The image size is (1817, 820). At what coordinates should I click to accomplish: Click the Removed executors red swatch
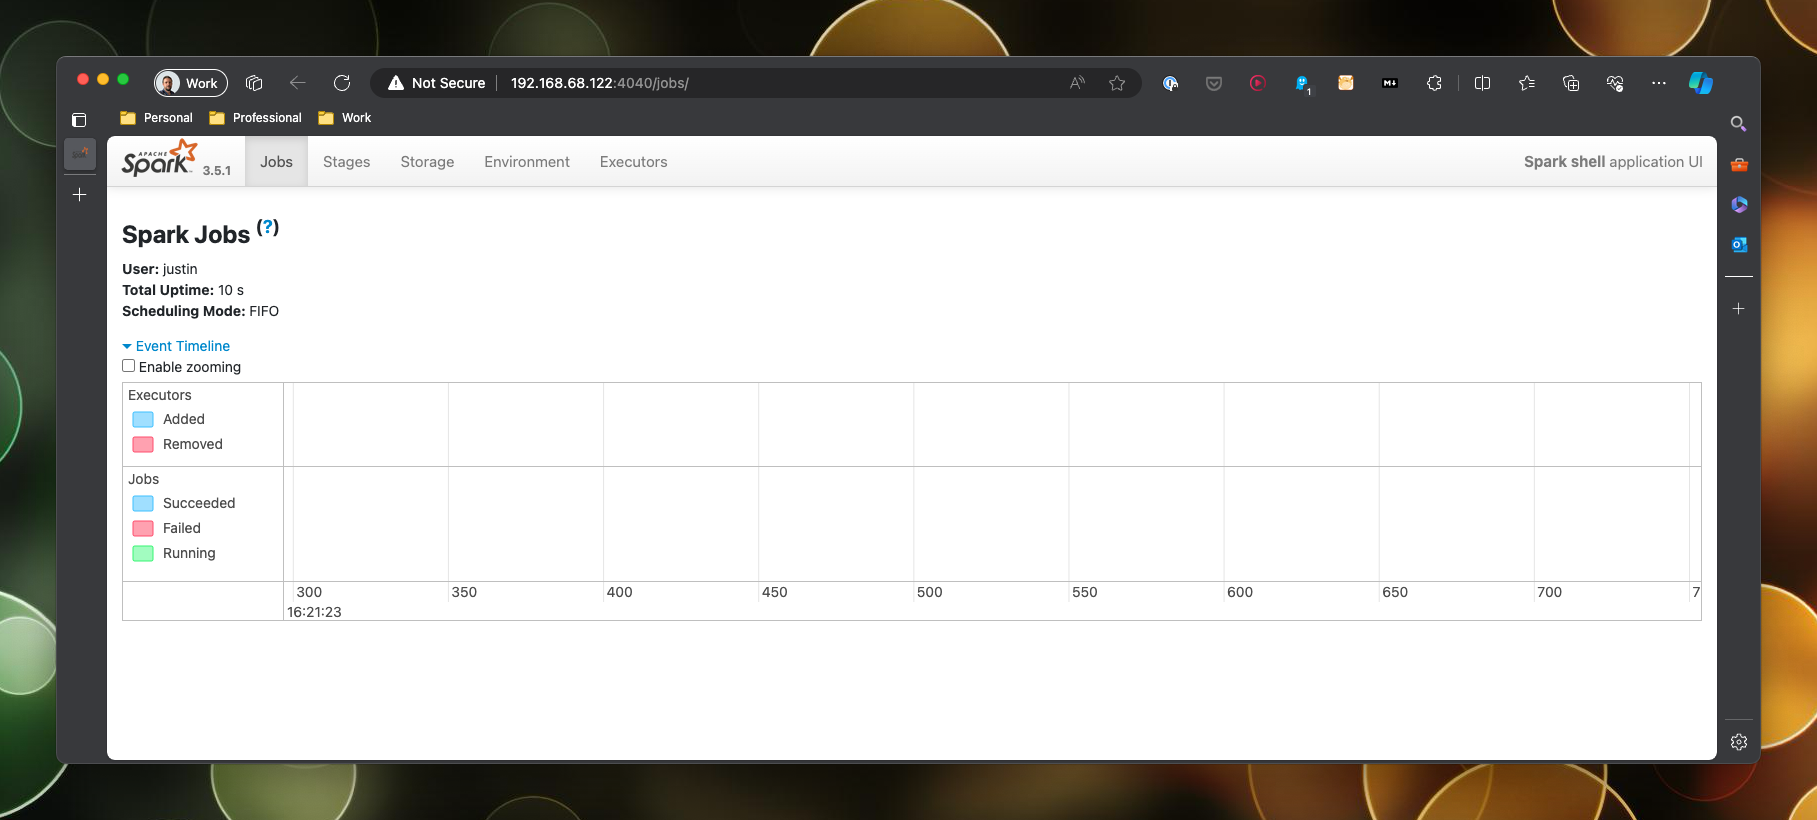tap(143, 444)
